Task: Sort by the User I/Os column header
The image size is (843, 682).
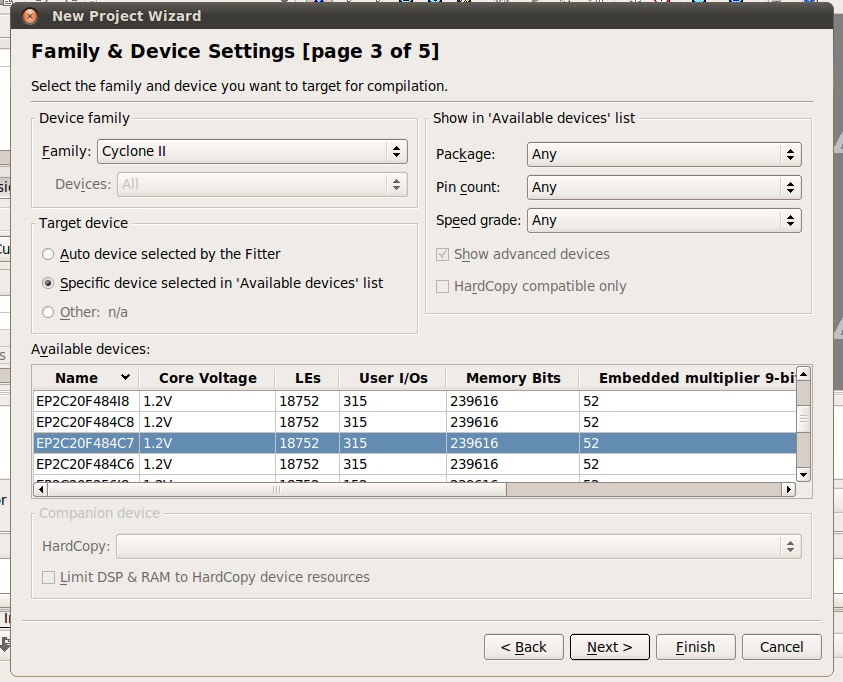Action: pos(393,378)
